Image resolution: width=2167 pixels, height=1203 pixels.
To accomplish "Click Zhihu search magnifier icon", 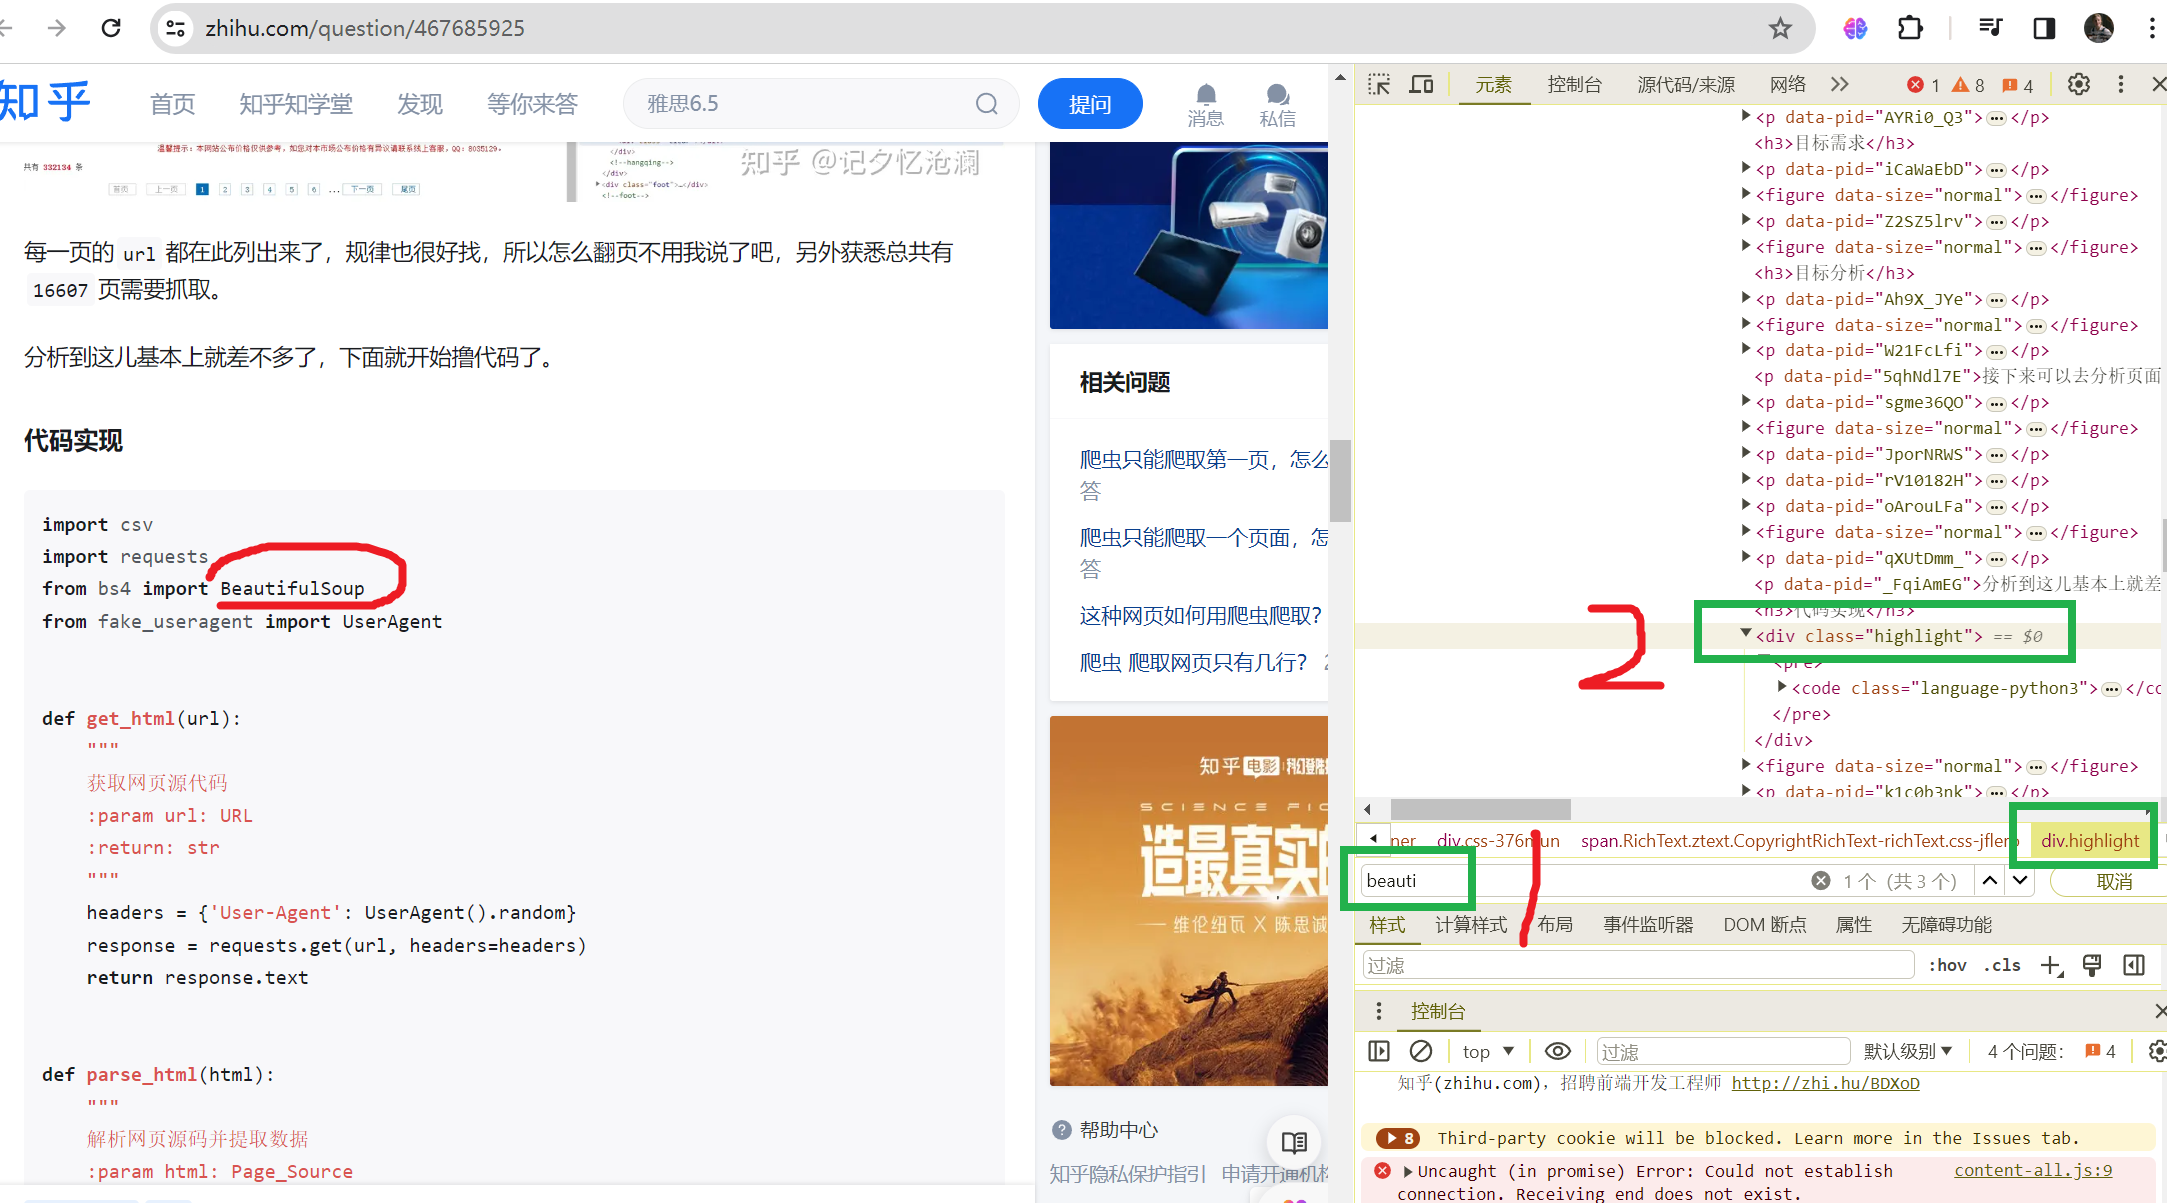I will tap(986, 104).
